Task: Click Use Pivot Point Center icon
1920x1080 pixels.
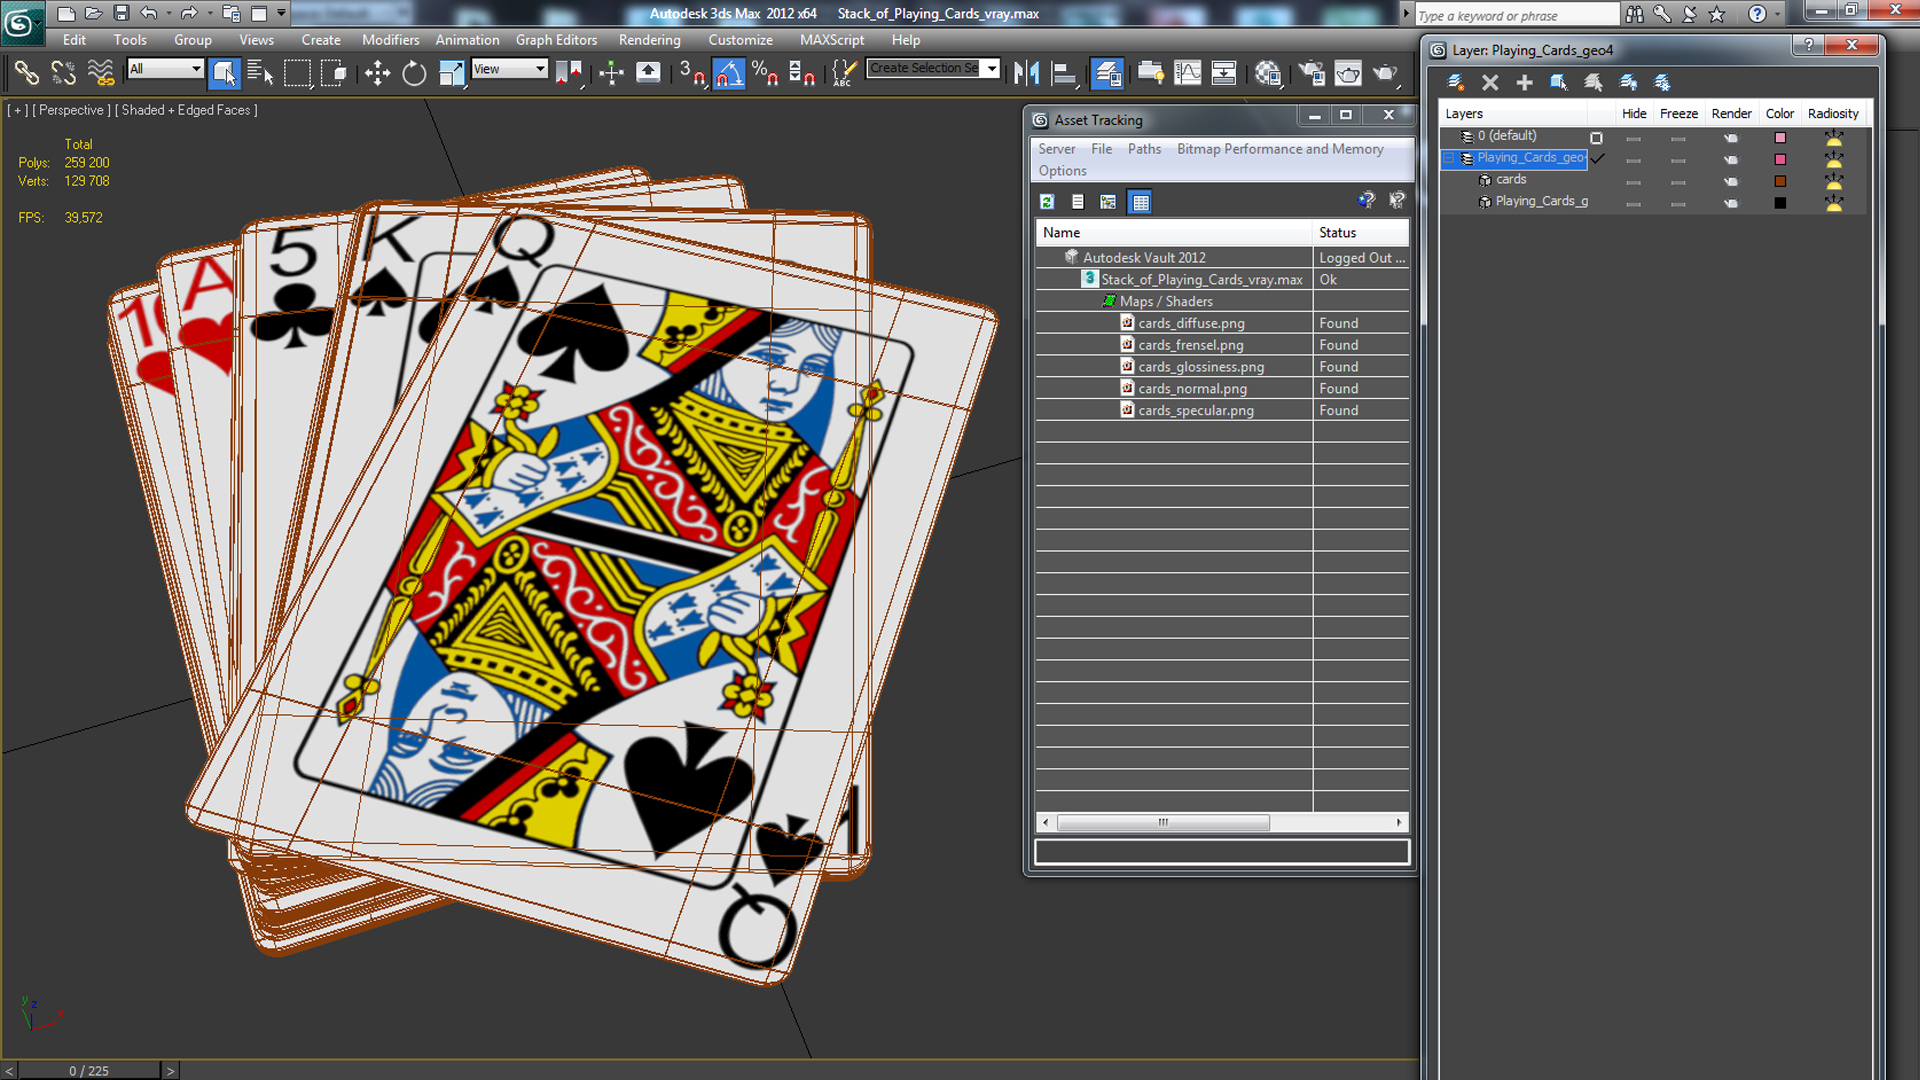Action: point(568,72)
